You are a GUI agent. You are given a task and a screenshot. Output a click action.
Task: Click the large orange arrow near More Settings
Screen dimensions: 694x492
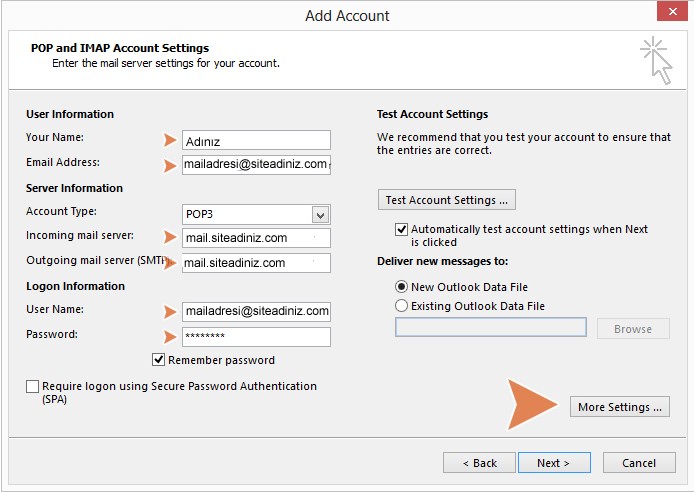click(x=532, y=404)
